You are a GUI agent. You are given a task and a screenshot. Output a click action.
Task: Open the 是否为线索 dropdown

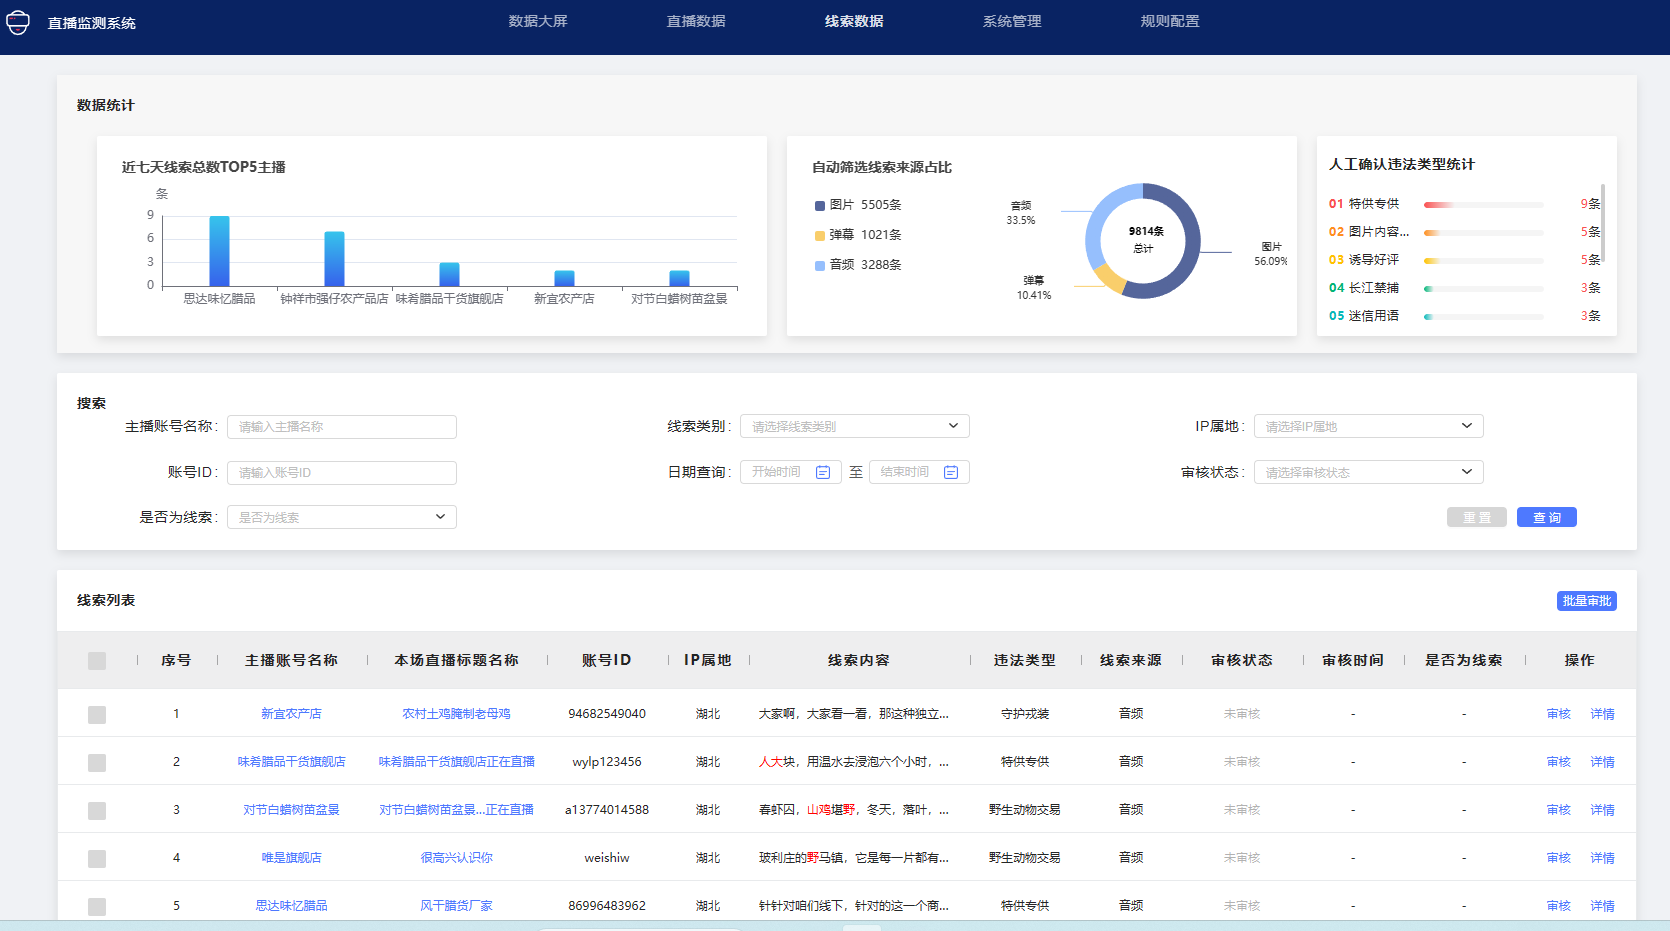(x=342, y=517)
